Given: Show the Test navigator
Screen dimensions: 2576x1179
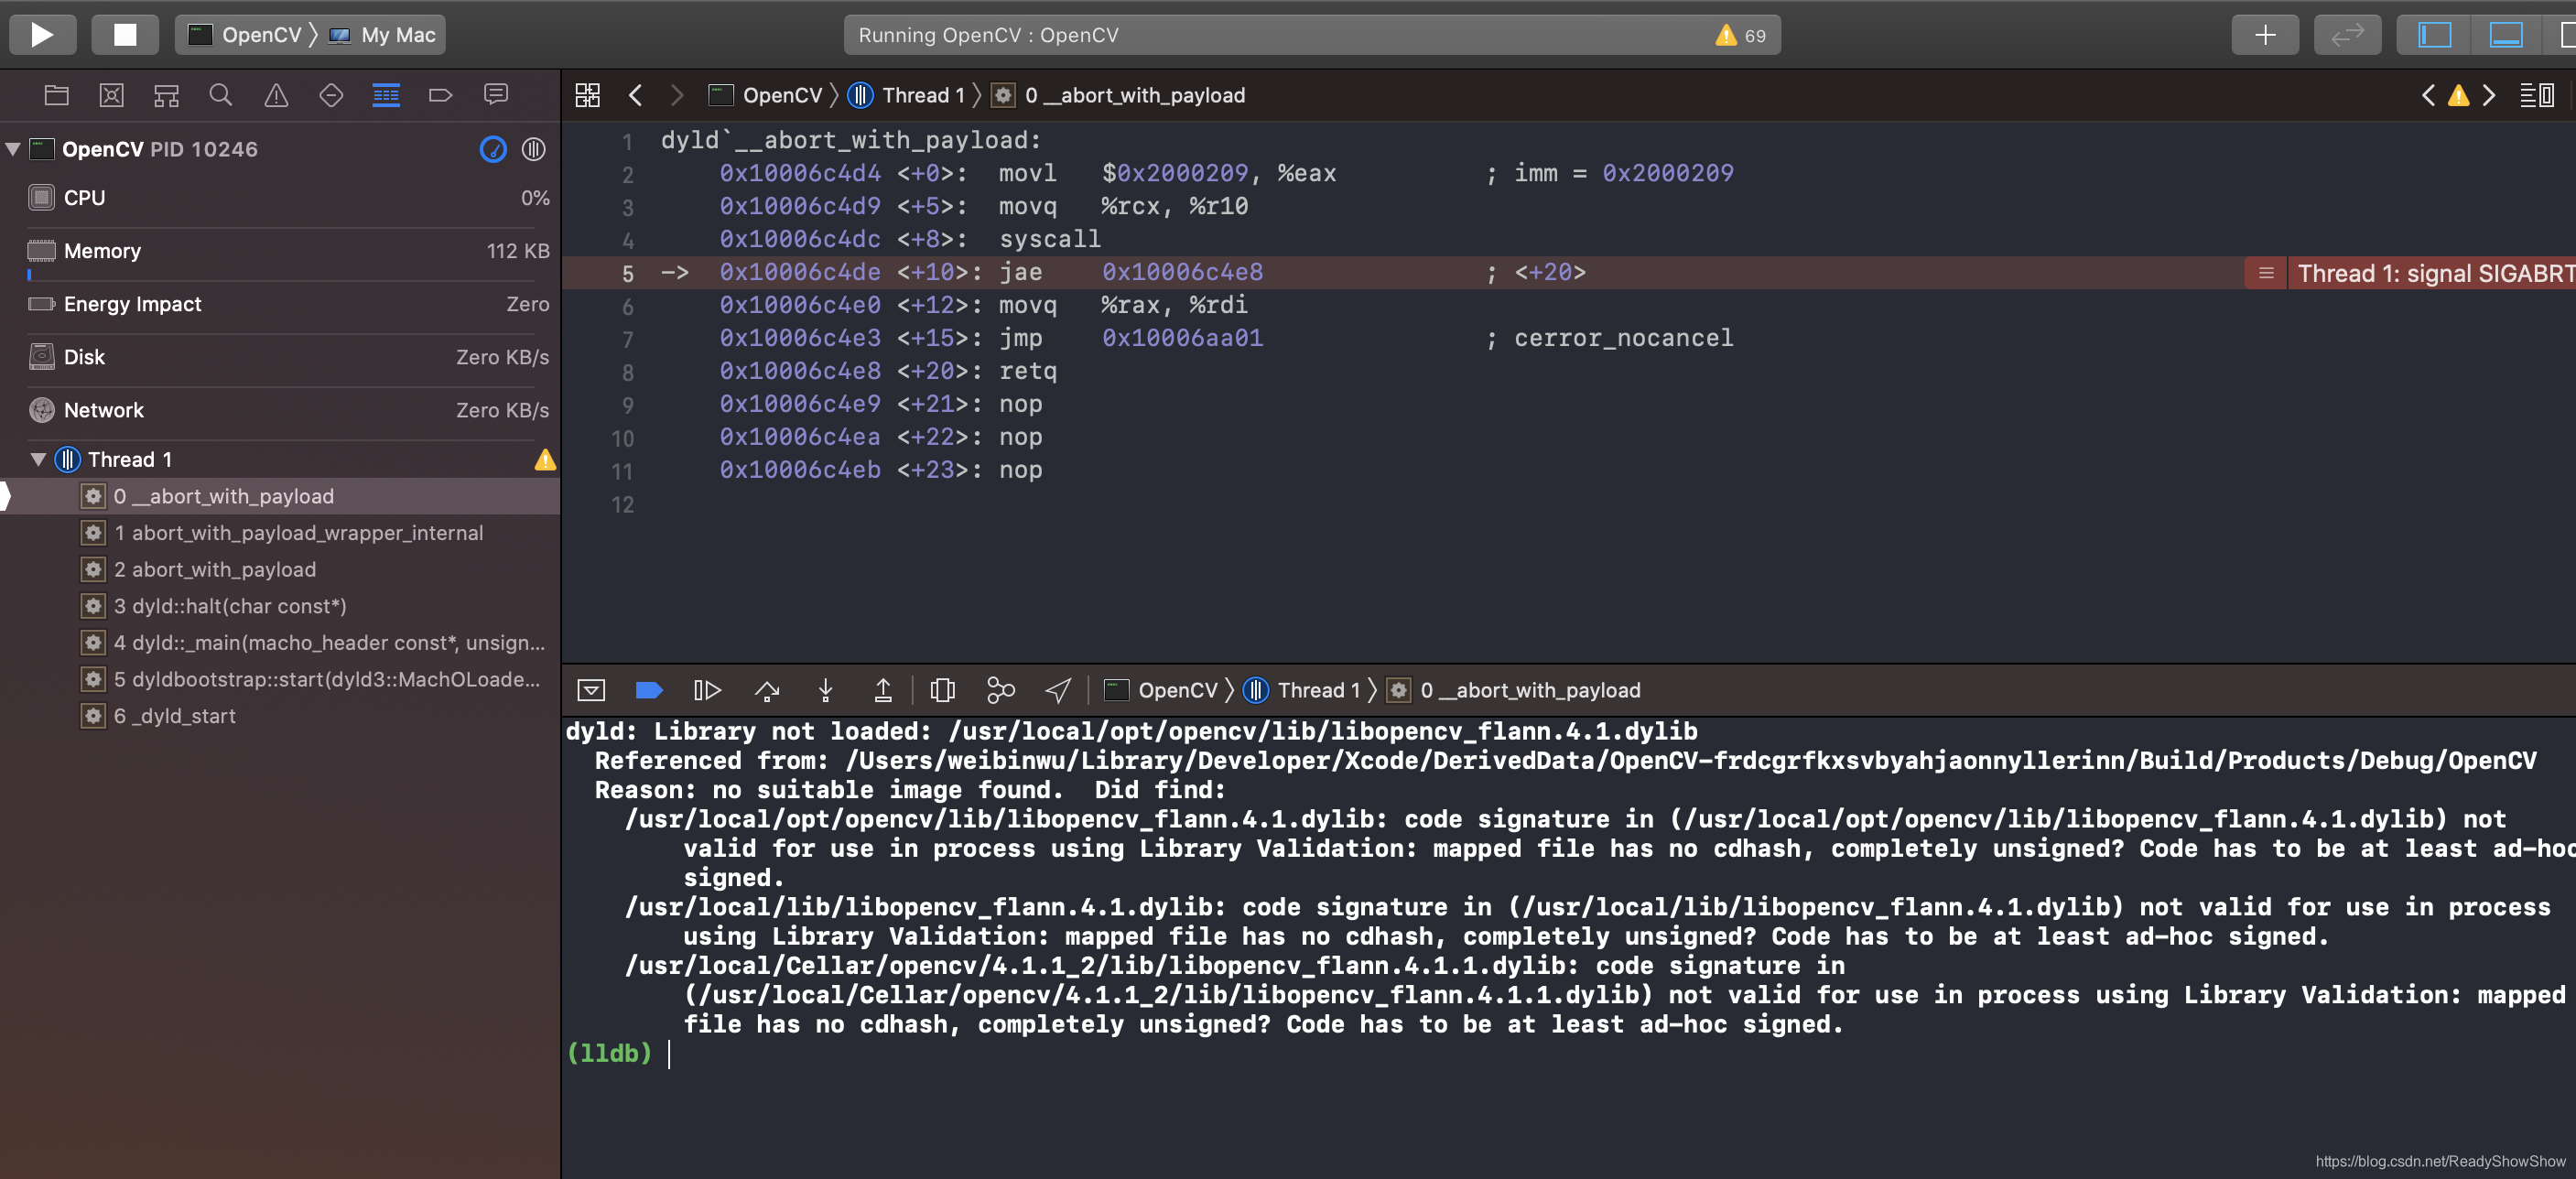Looking at the screenshot, I should pos(331,95).
